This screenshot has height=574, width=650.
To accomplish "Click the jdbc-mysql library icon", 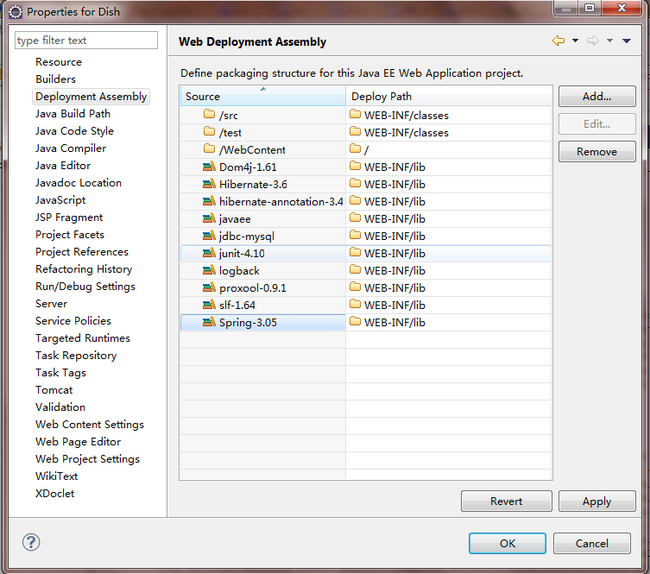I will (x=209, y=235).
